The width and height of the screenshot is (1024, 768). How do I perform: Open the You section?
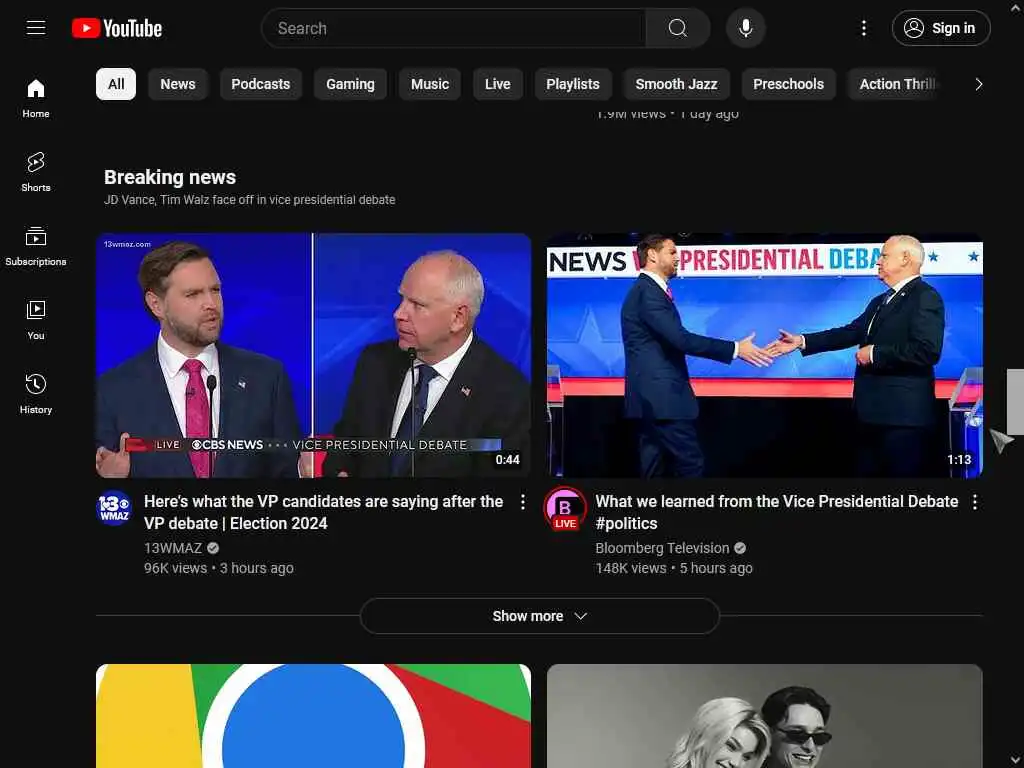pos(36,320)
